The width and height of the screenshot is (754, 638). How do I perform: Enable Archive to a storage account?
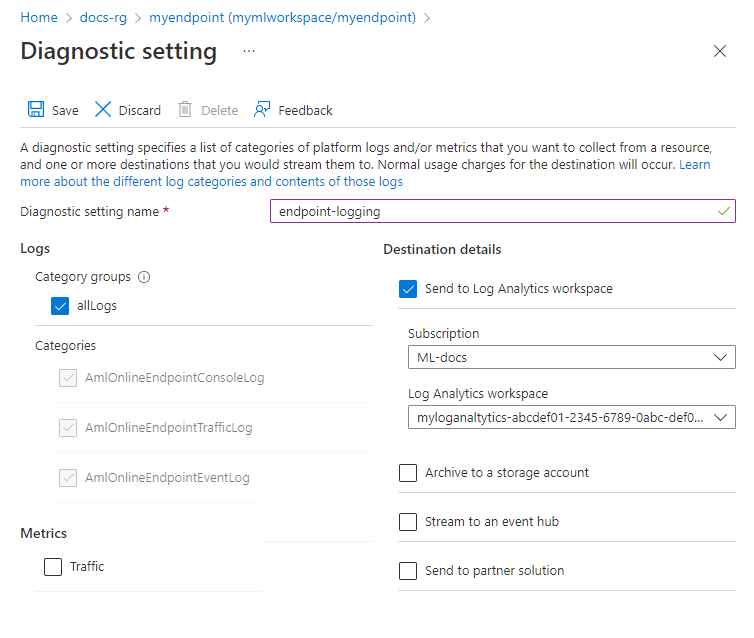click(408, 473)
